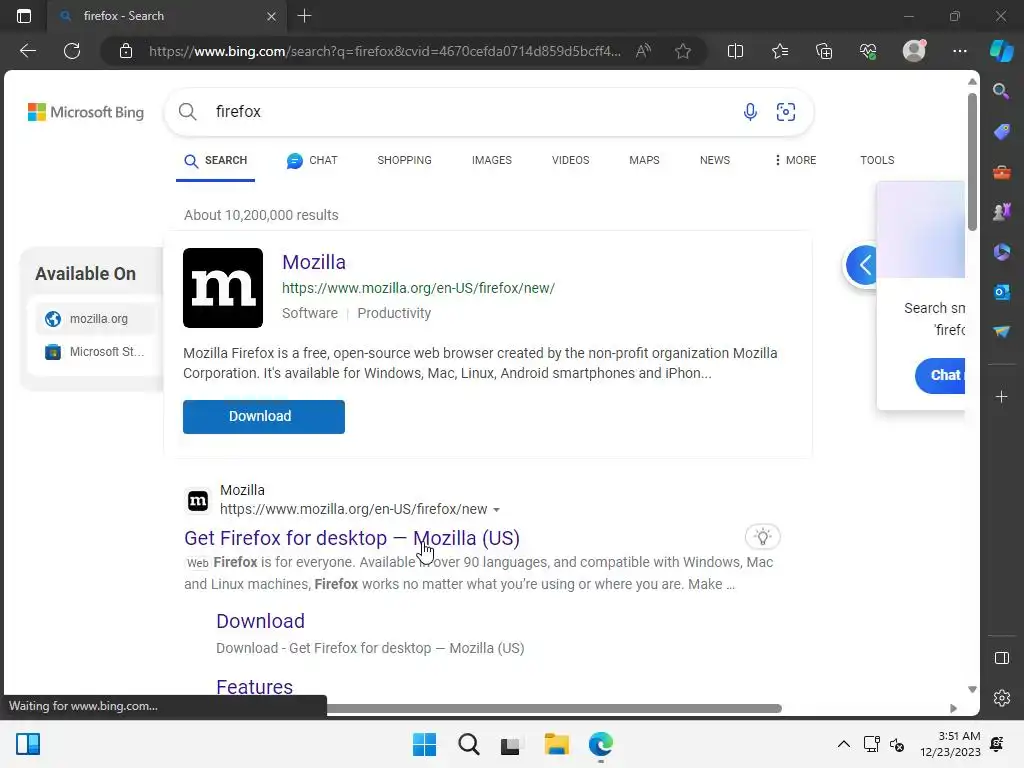
Task: Switch to the IMAGES tab
Action: [x=492, y=160]
